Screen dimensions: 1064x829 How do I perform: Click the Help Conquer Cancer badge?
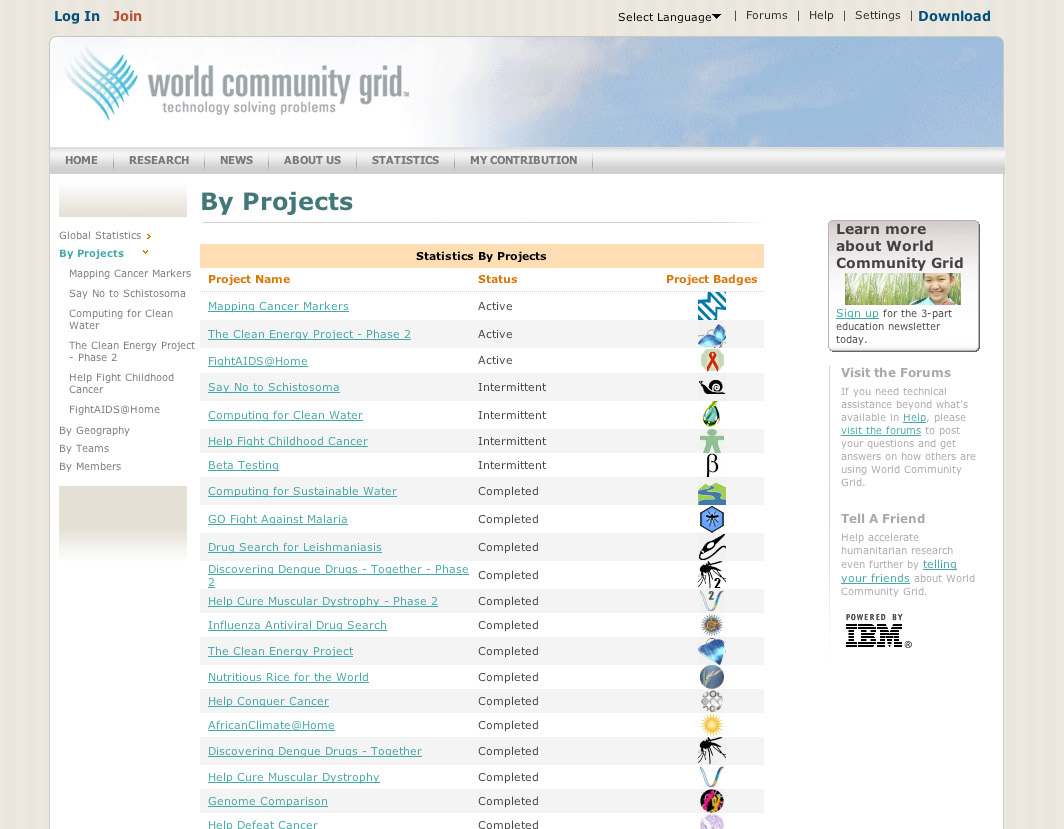pyautogui.click(x=711, y=701)
